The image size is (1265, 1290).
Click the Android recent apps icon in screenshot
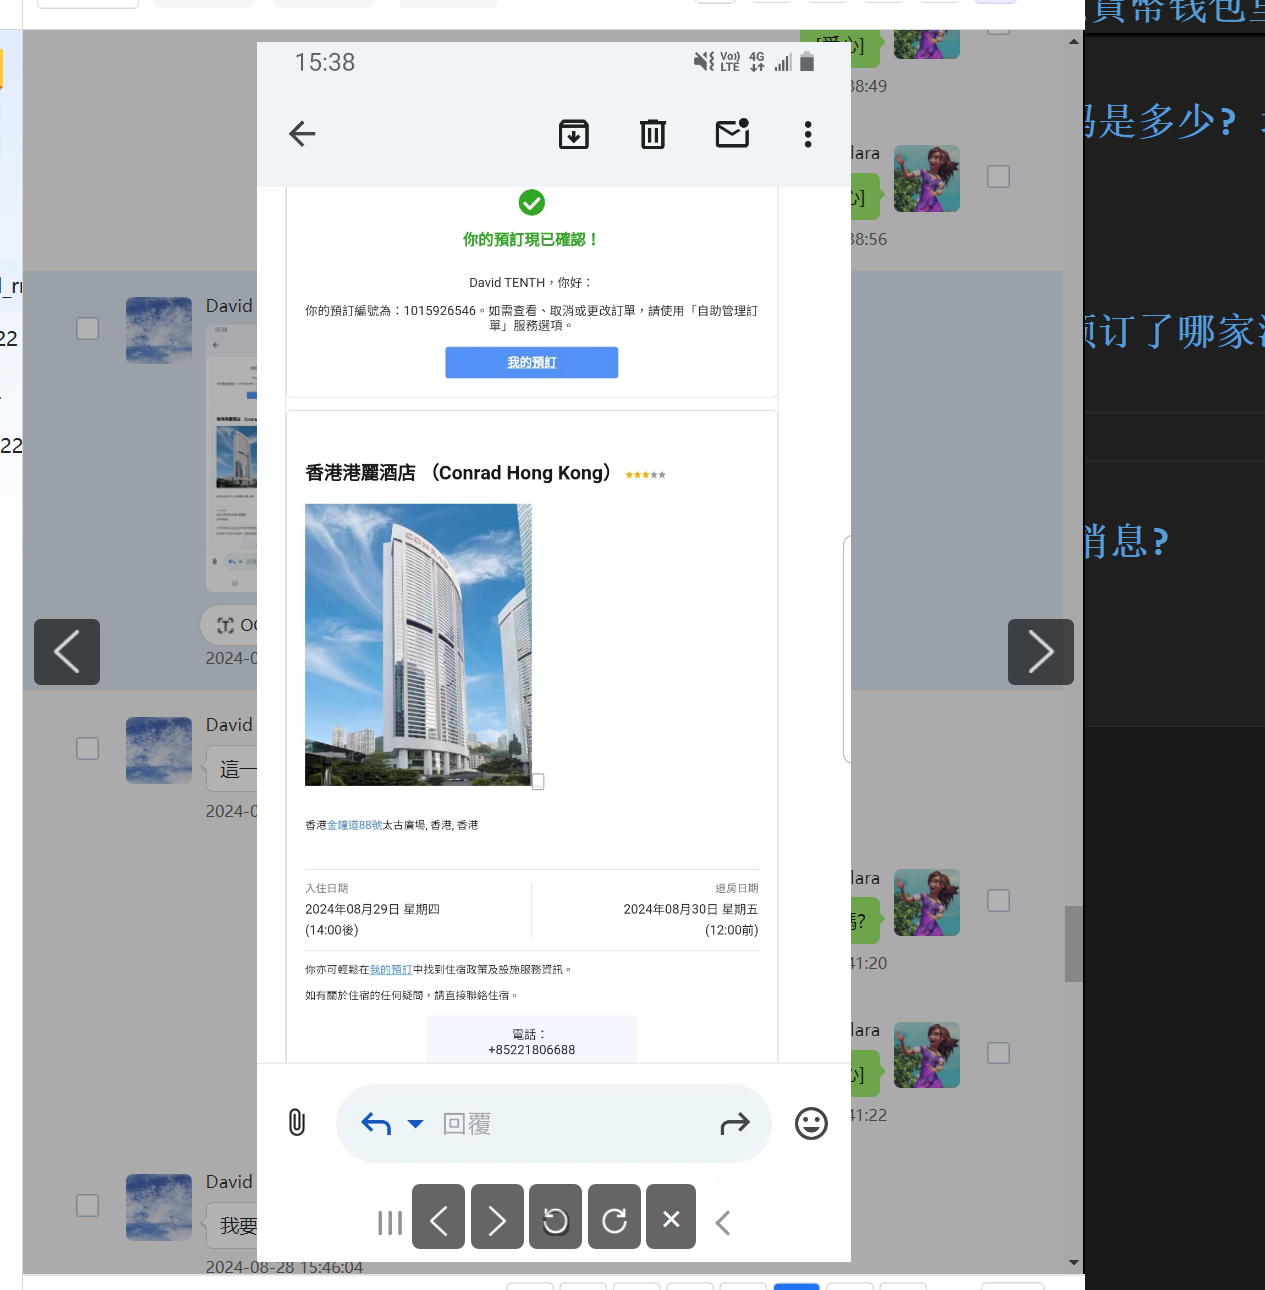tap(390, 1223)
